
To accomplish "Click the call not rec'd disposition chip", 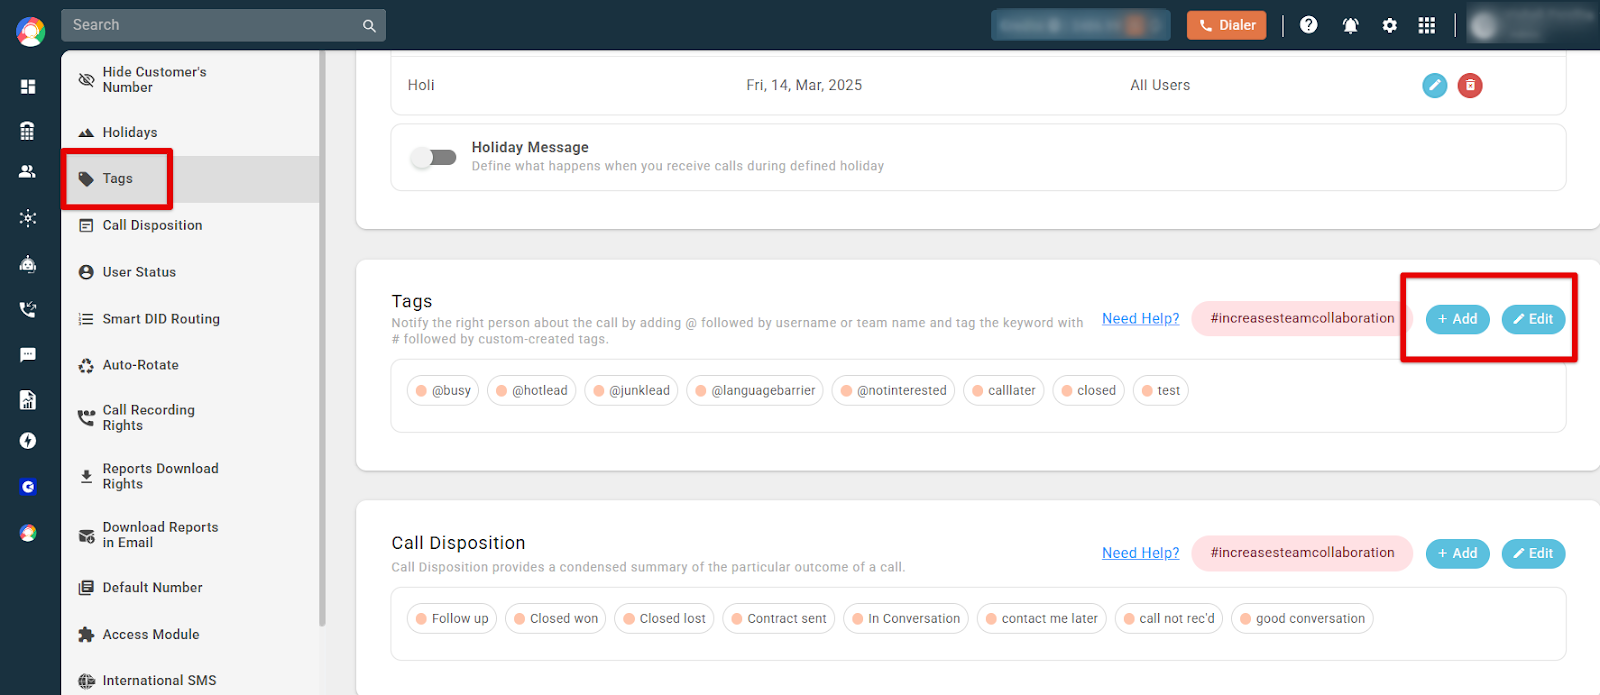I will click(x=1169, y=619).
